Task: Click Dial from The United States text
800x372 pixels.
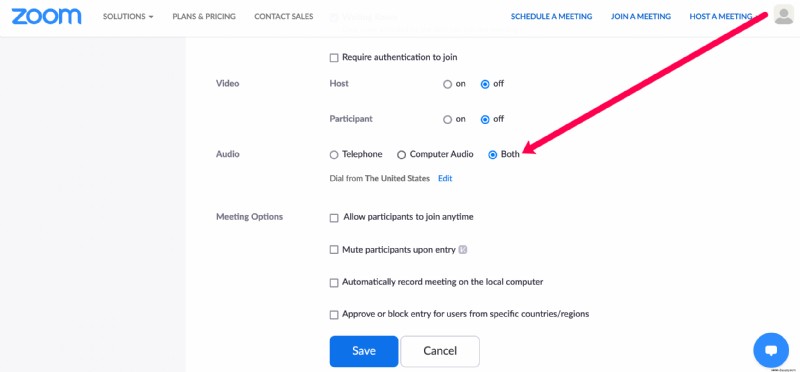Action: click(x=380, y=179)
